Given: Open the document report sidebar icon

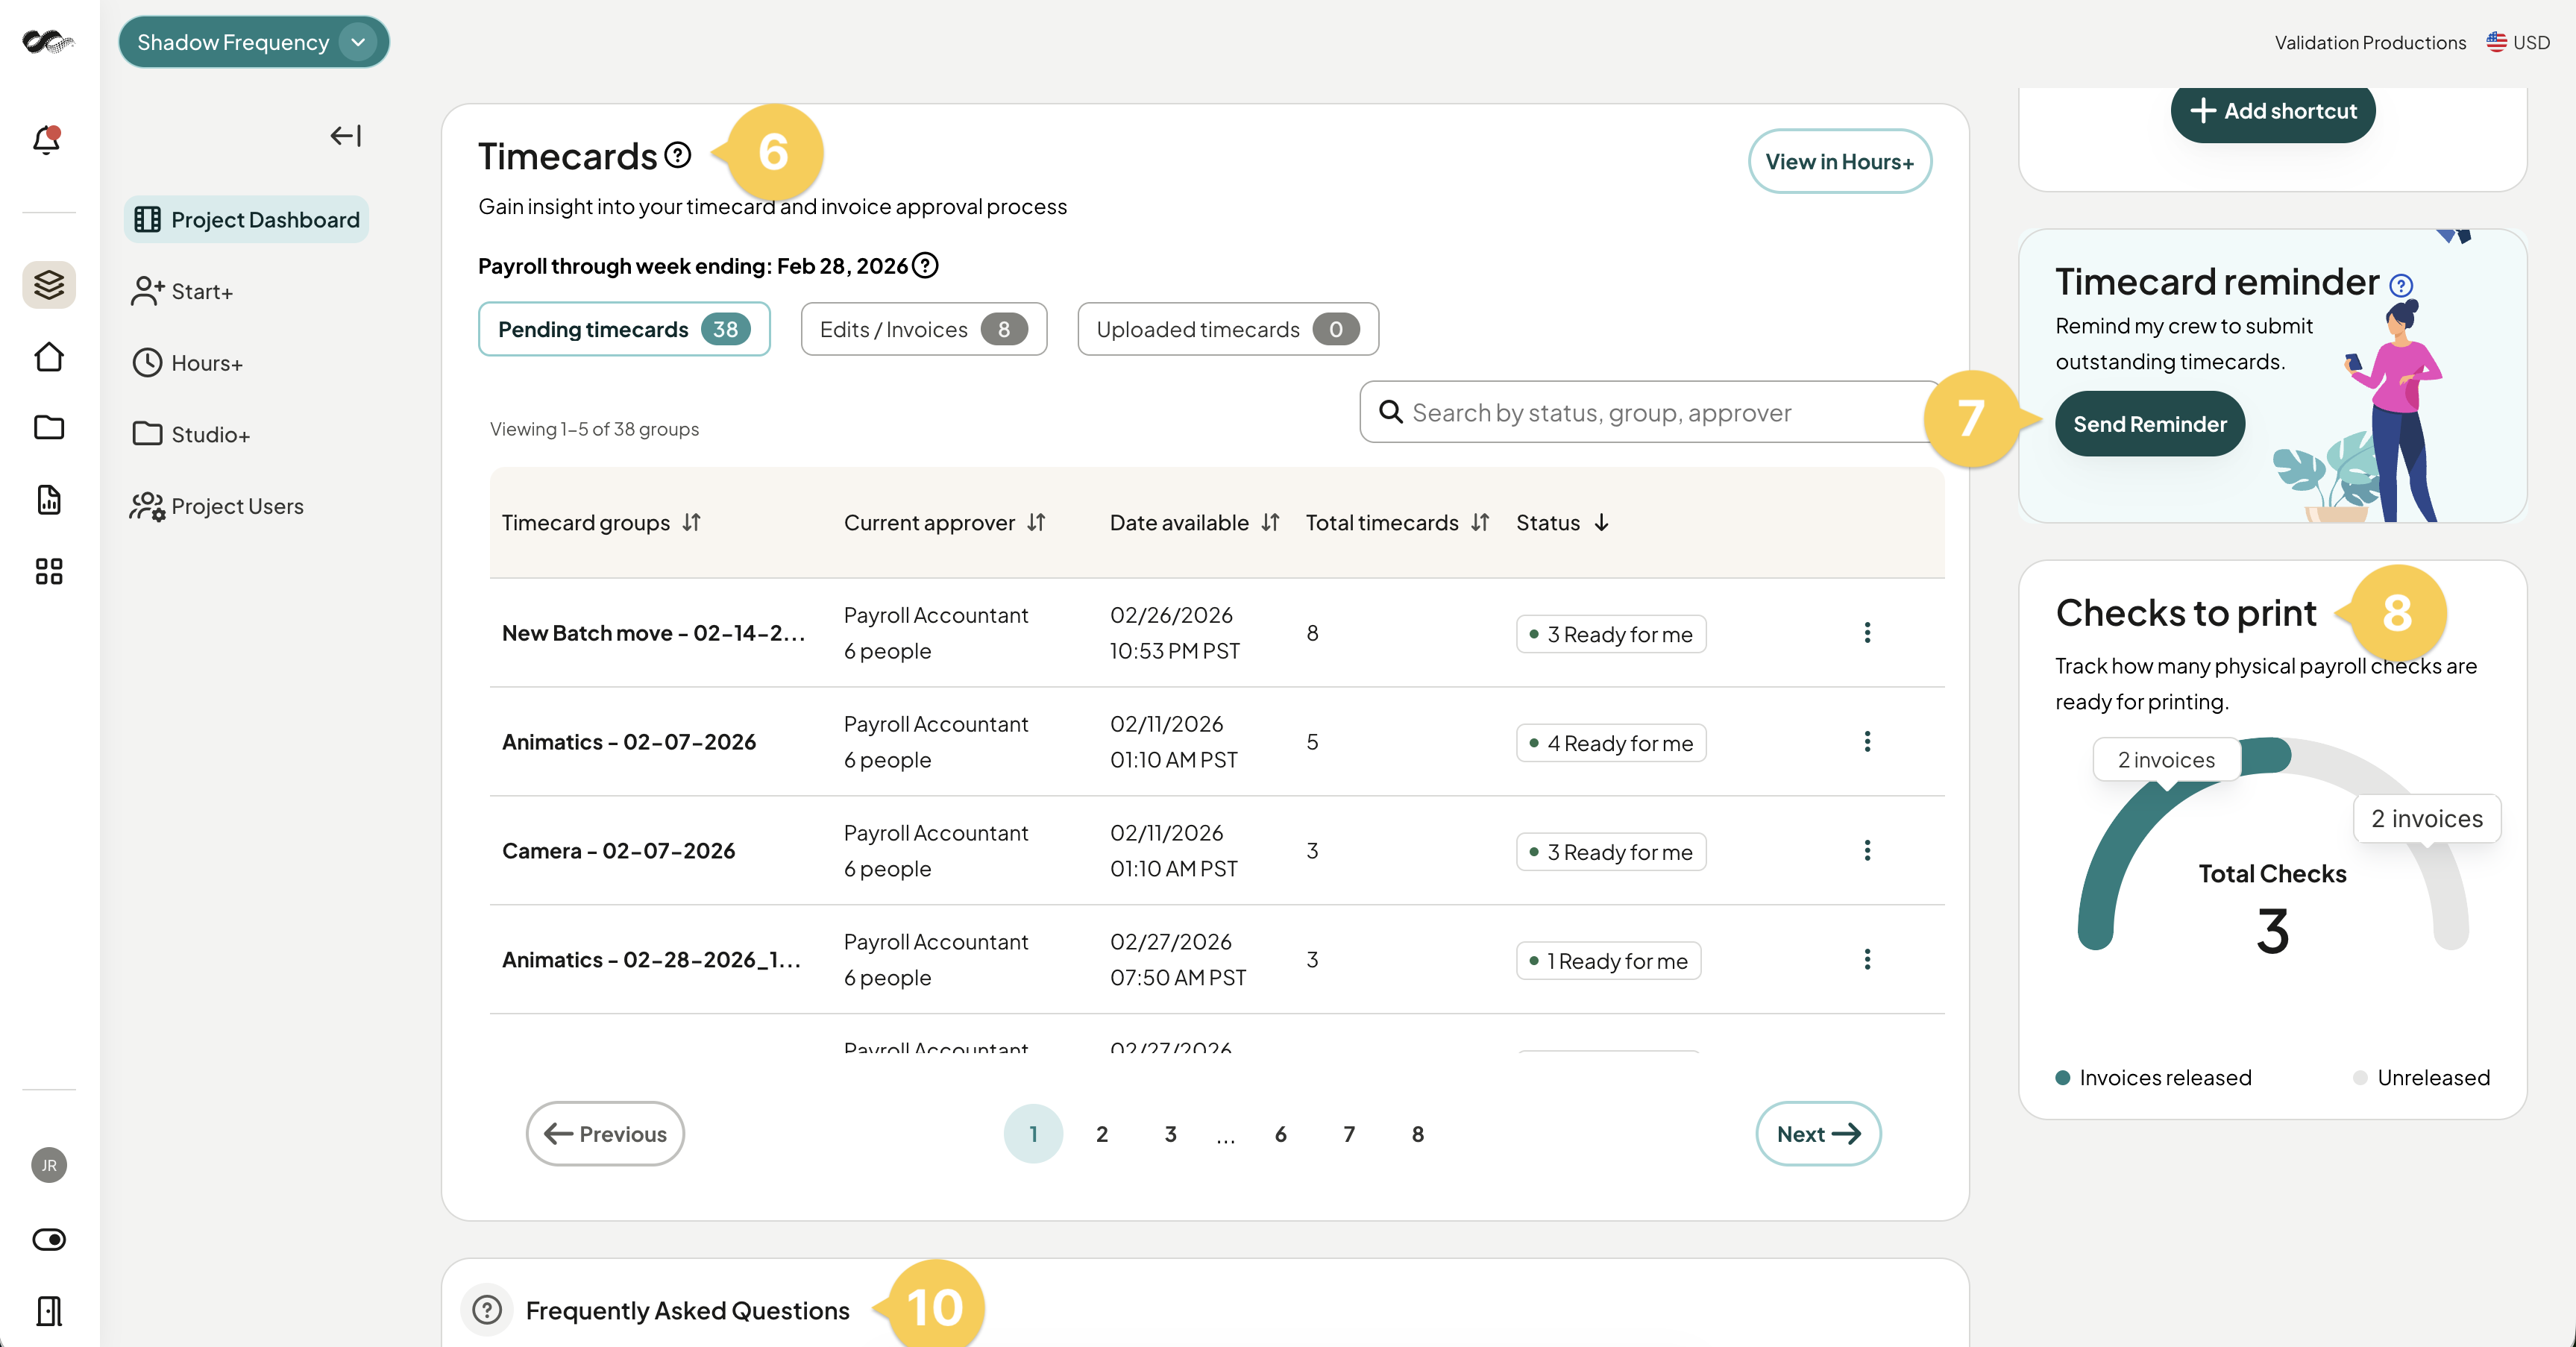Looking at the screenshot, I should point(49,500).
